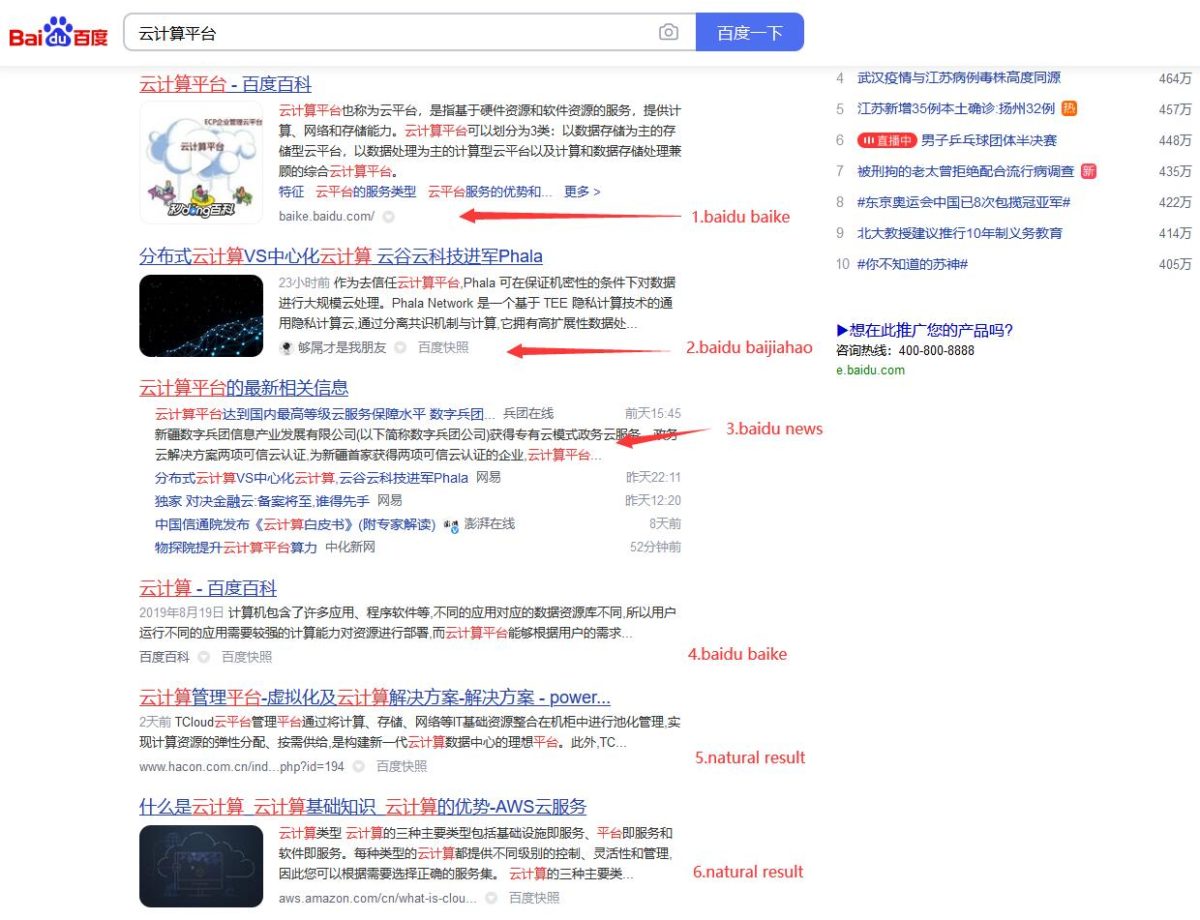The image size is (1200, 920).
Task: Open news 独家 对决金融云:备案将至,谁得先手
Action: point(262,500)
